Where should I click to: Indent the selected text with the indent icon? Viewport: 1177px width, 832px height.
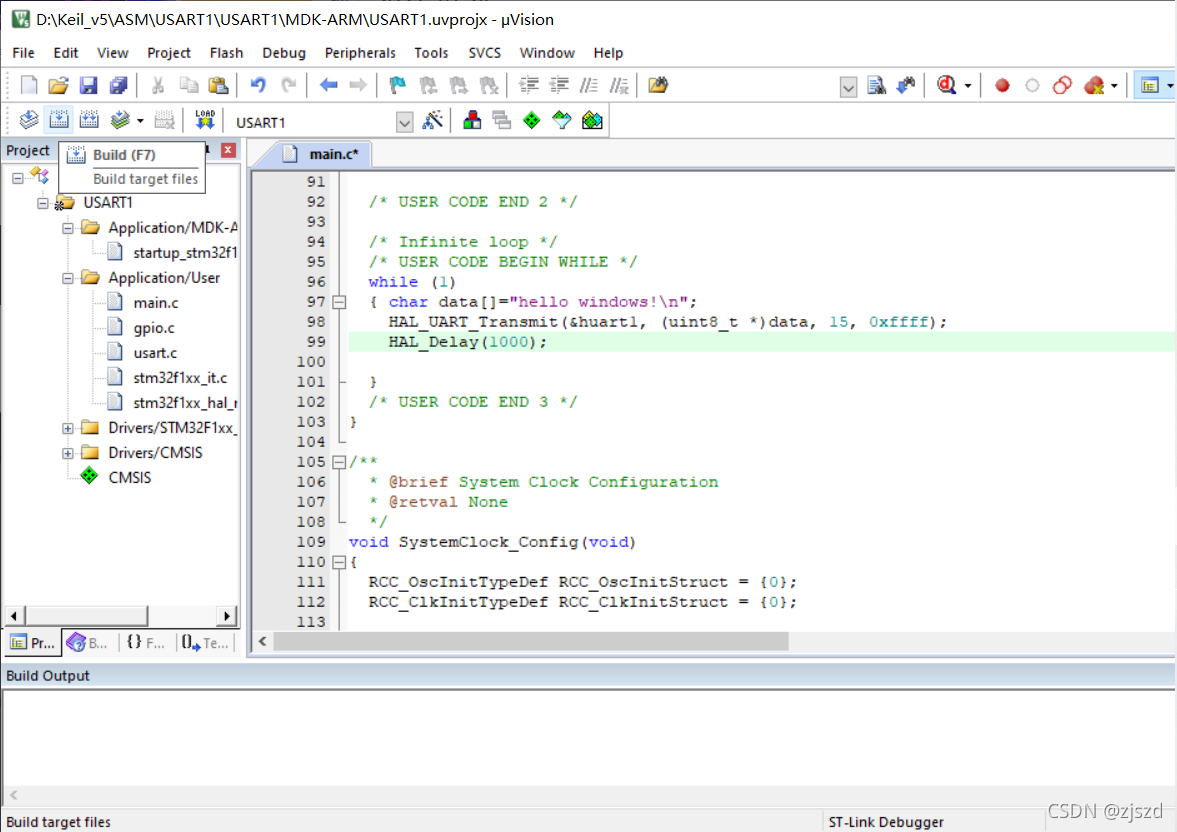click(x=528, y=85)
